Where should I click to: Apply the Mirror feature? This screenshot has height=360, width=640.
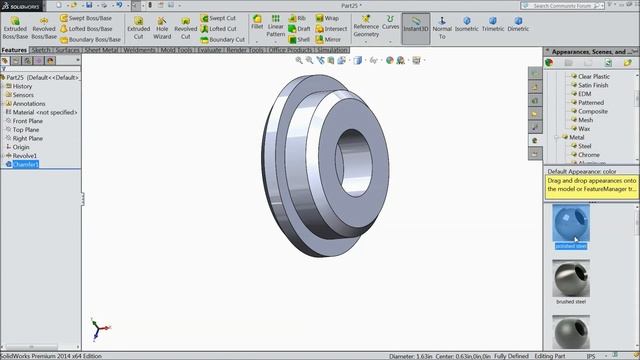pyautogui.click(x=328, y=40)
